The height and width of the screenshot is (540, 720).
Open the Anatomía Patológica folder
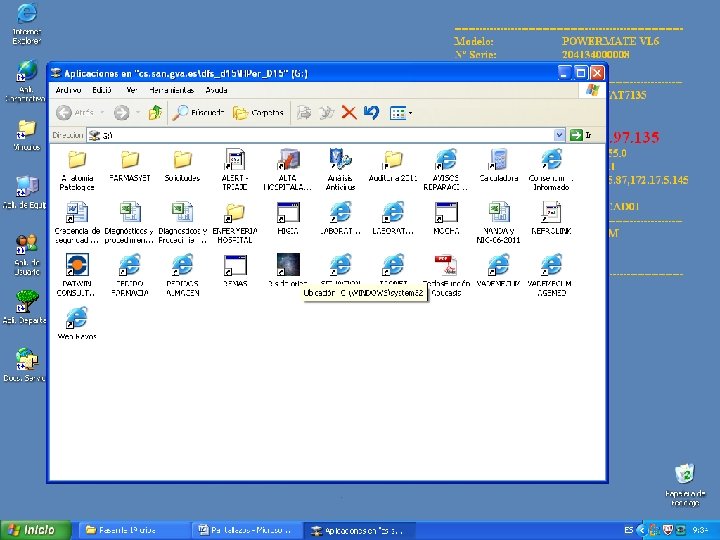77,169
